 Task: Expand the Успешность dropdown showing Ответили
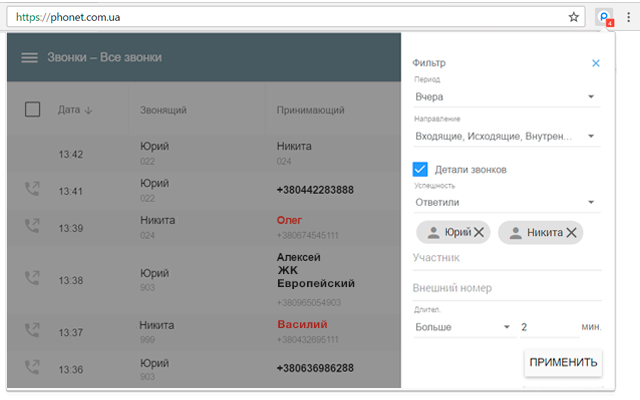505,202
